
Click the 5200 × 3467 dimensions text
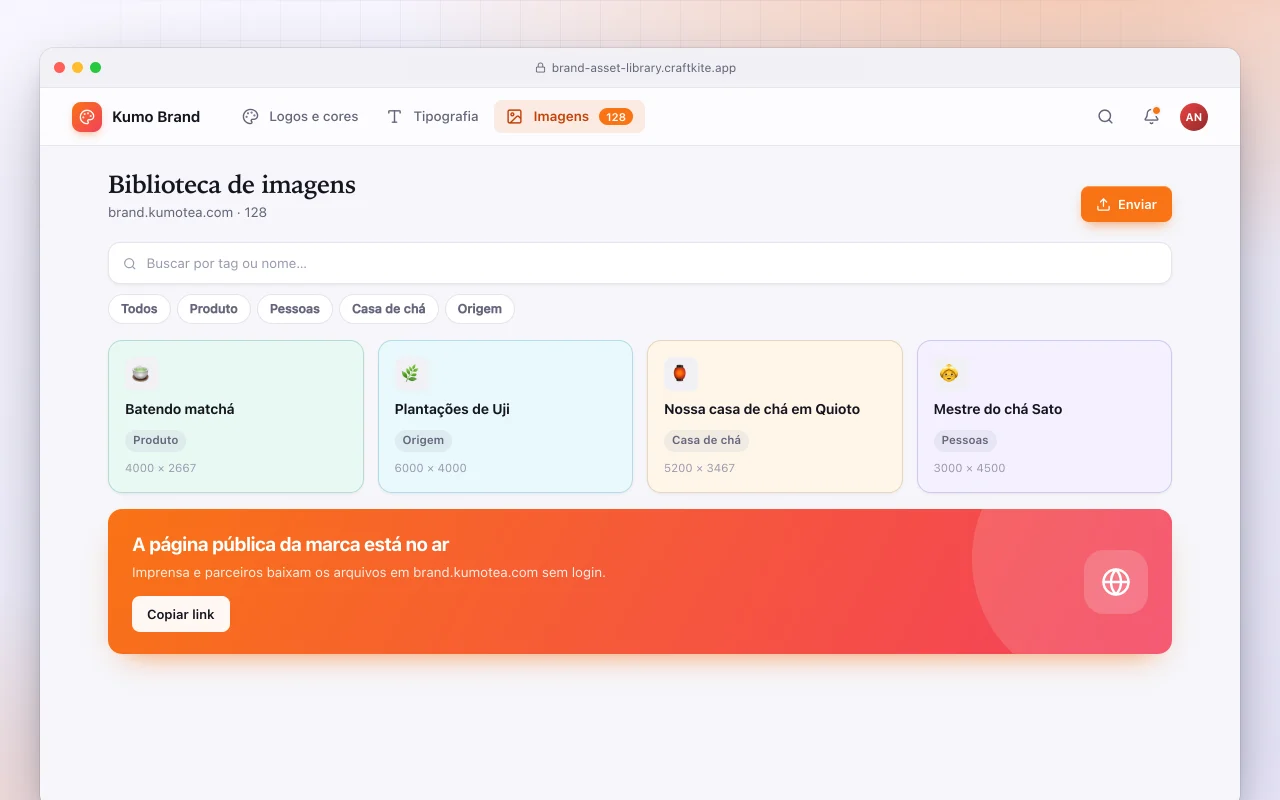click(x=700, y=468)
